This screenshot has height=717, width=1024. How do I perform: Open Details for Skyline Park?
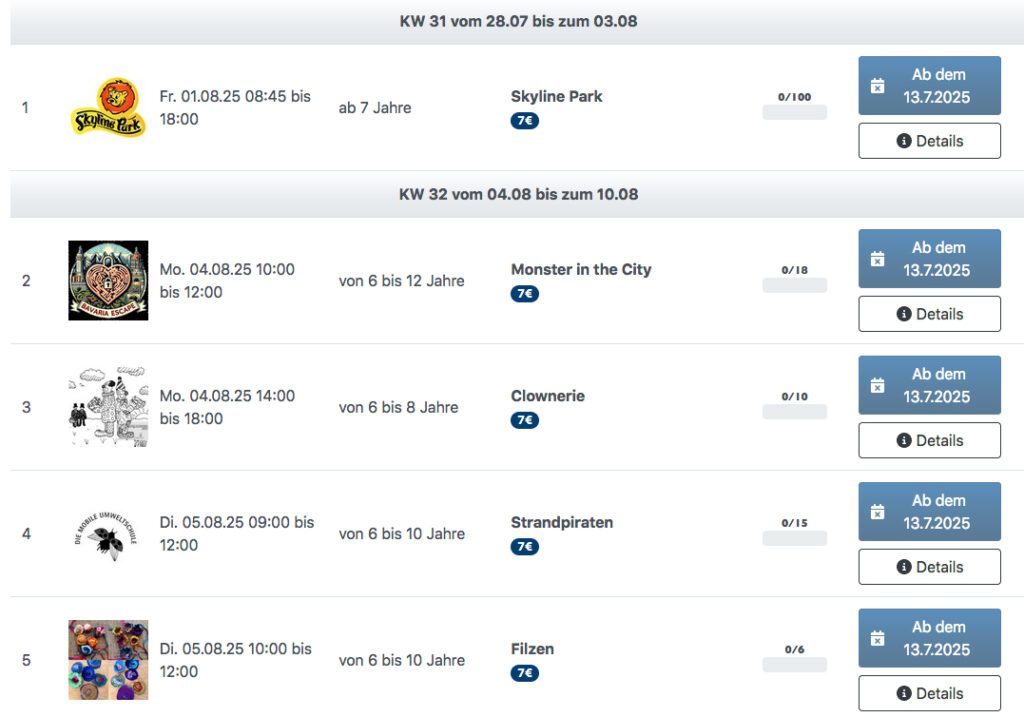[929, 141]
